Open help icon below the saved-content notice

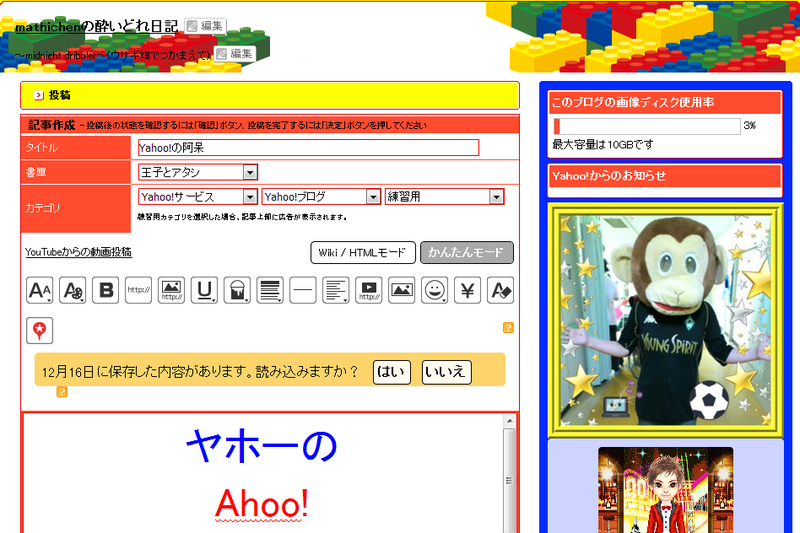[x=62, y=392]
